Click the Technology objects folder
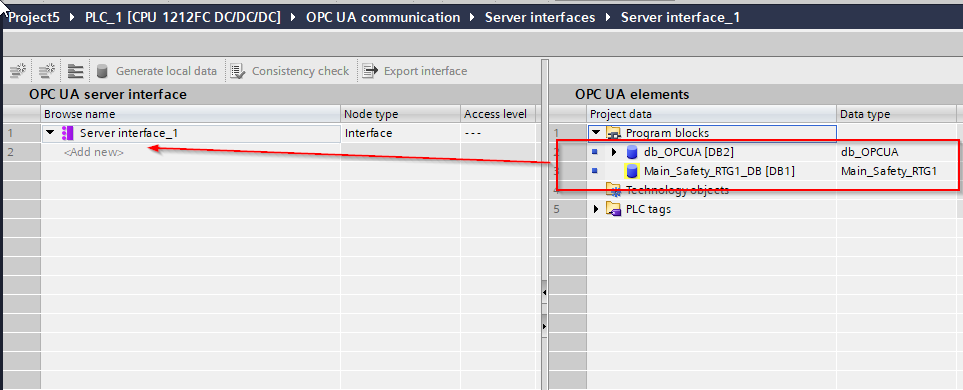The height and width of the screenshot is (390, 963). coord(667,190)
